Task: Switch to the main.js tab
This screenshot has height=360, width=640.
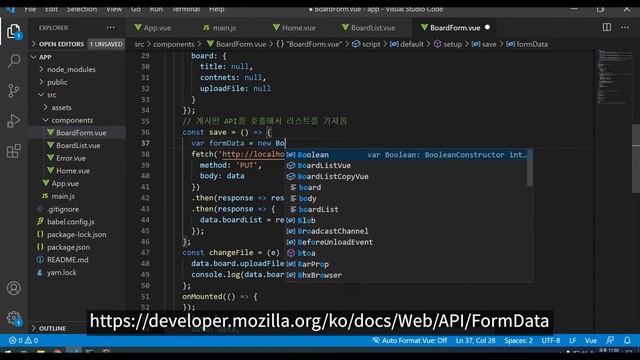Action: 220,28
